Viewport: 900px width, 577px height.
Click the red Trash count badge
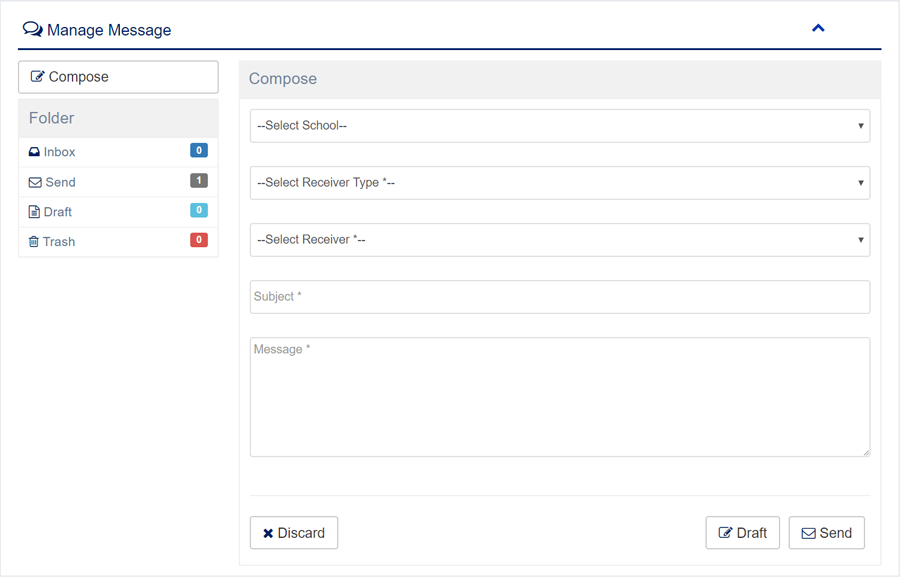199,240
